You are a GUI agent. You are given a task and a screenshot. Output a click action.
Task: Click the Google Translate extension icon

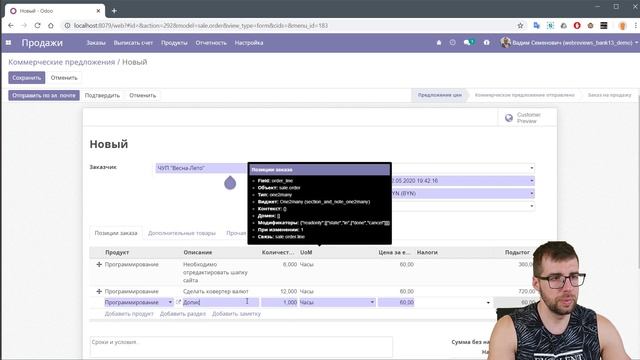[x=536, y=25]
